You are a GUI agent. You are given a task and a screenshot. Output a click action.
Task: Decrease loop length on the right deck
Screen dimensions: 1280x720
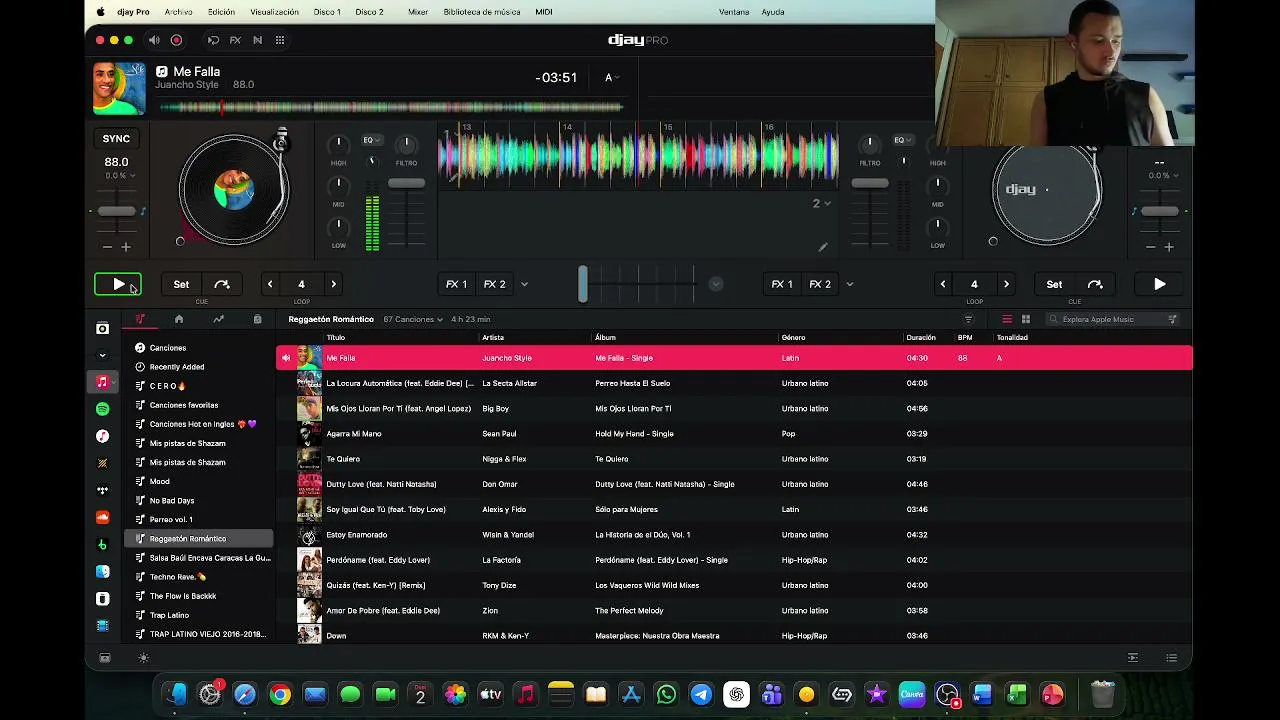pyautogui.click(x=942, y=284)
